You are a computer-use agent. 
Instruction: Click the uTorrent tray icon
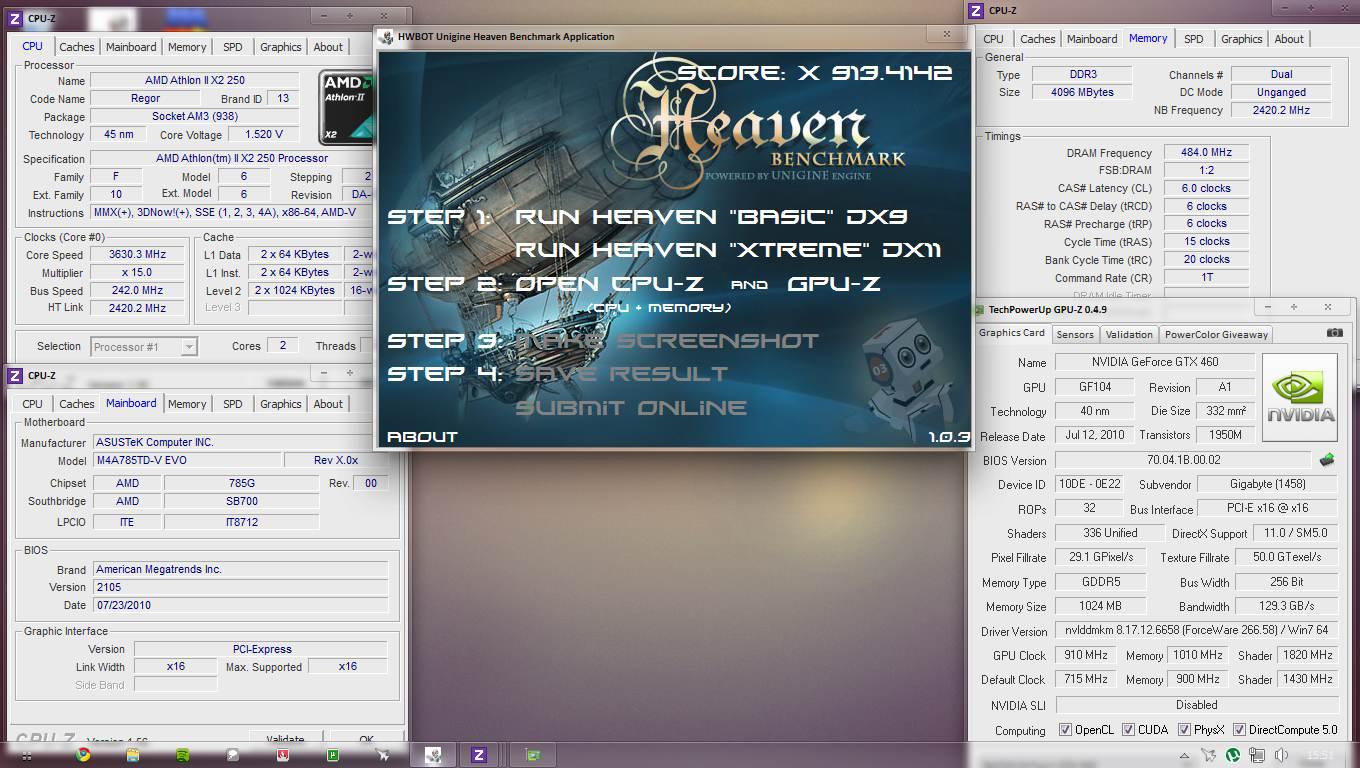[x=1233, y=755]
